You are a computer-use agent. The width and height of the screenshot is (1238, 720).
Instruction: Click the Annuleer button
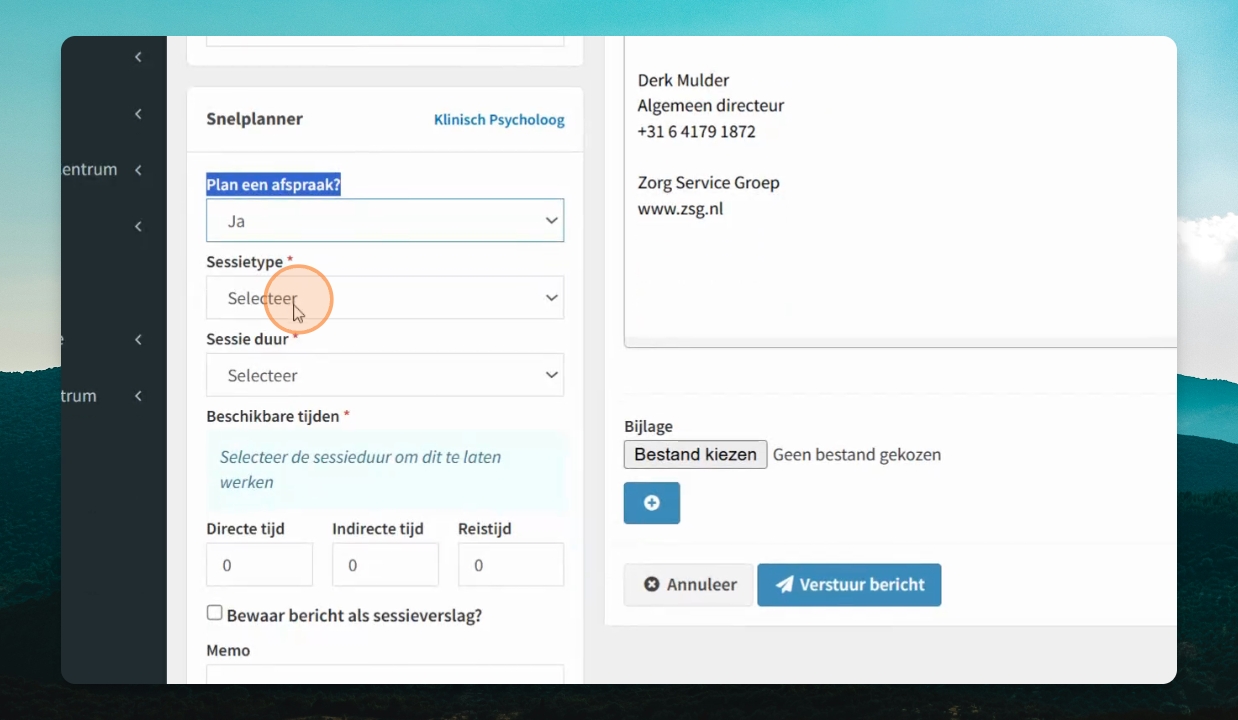[688, 585]
